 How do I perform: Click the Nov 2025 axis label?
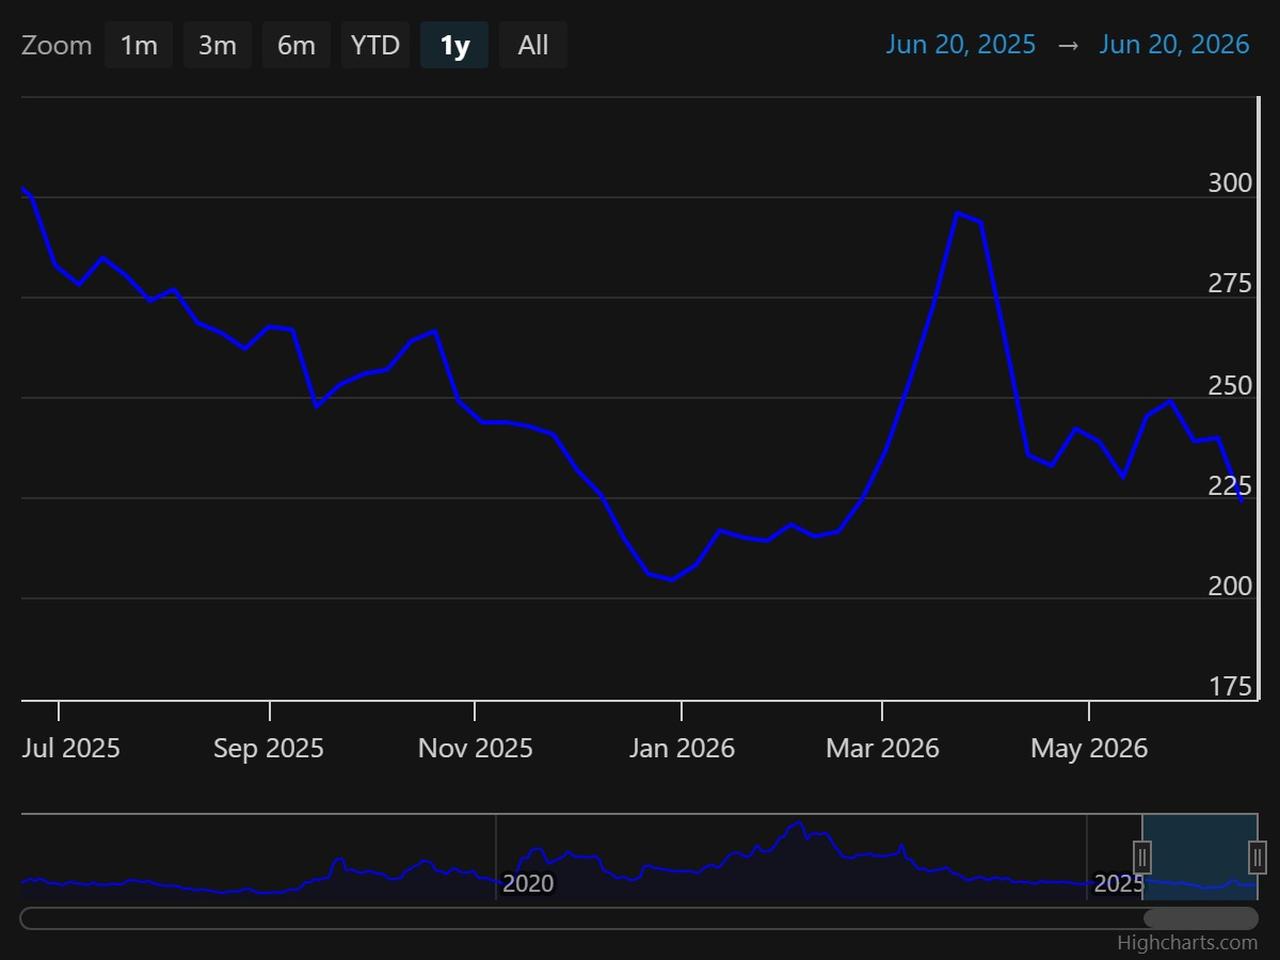pos(475,748)
